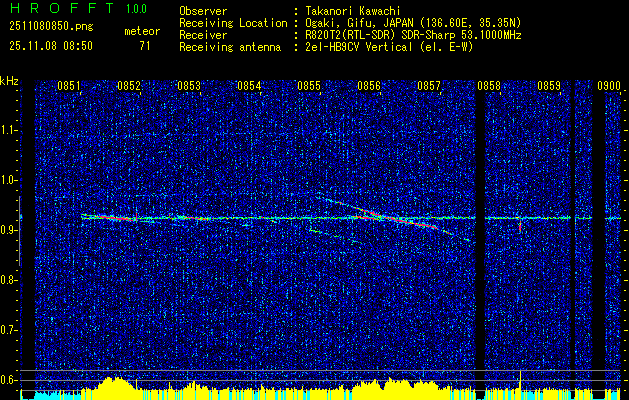Click the kHz axis unit label

9,81
